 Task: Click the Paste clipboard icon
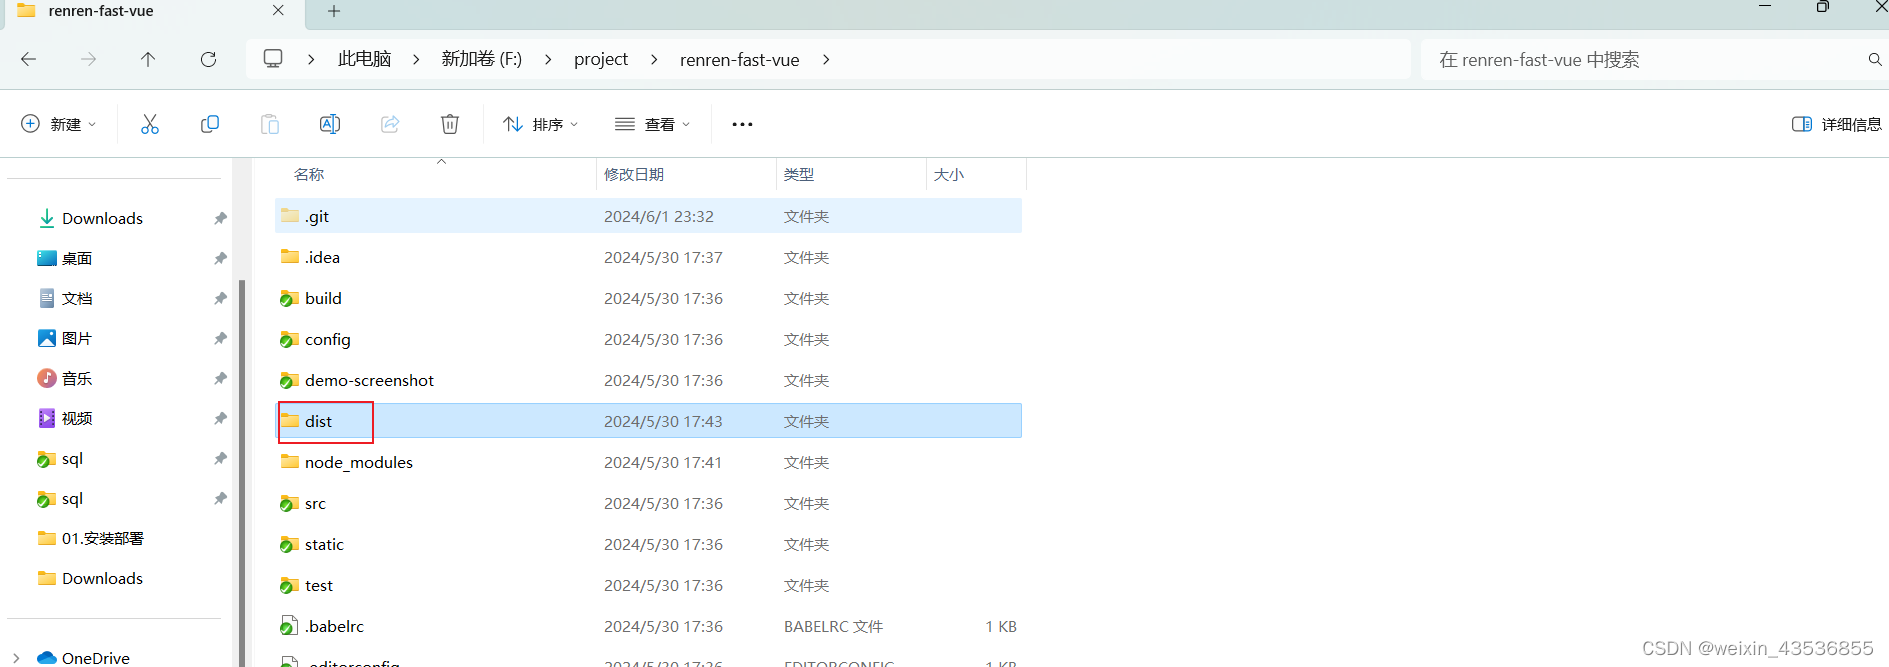[x=270, y=124]
